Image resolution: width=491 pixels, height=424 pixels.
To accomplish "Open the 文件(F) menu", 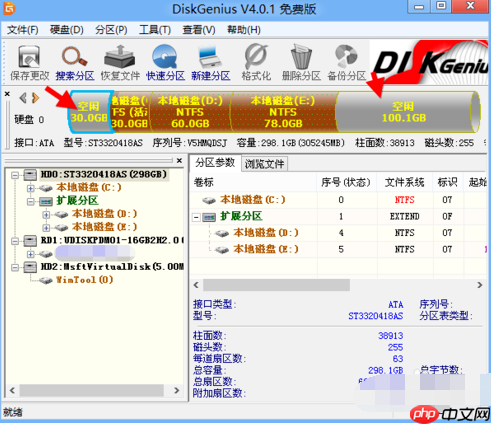I will [22, 30].
